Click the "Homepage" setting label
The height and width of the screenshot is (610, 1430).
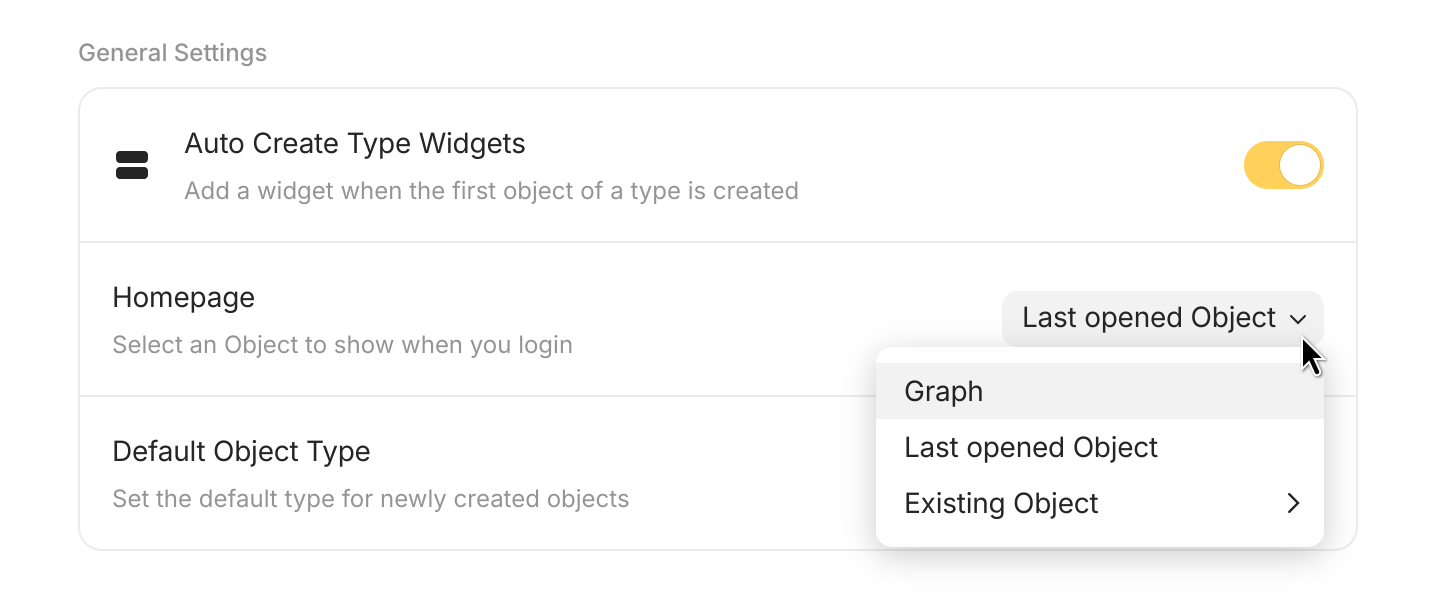[183, 297]
